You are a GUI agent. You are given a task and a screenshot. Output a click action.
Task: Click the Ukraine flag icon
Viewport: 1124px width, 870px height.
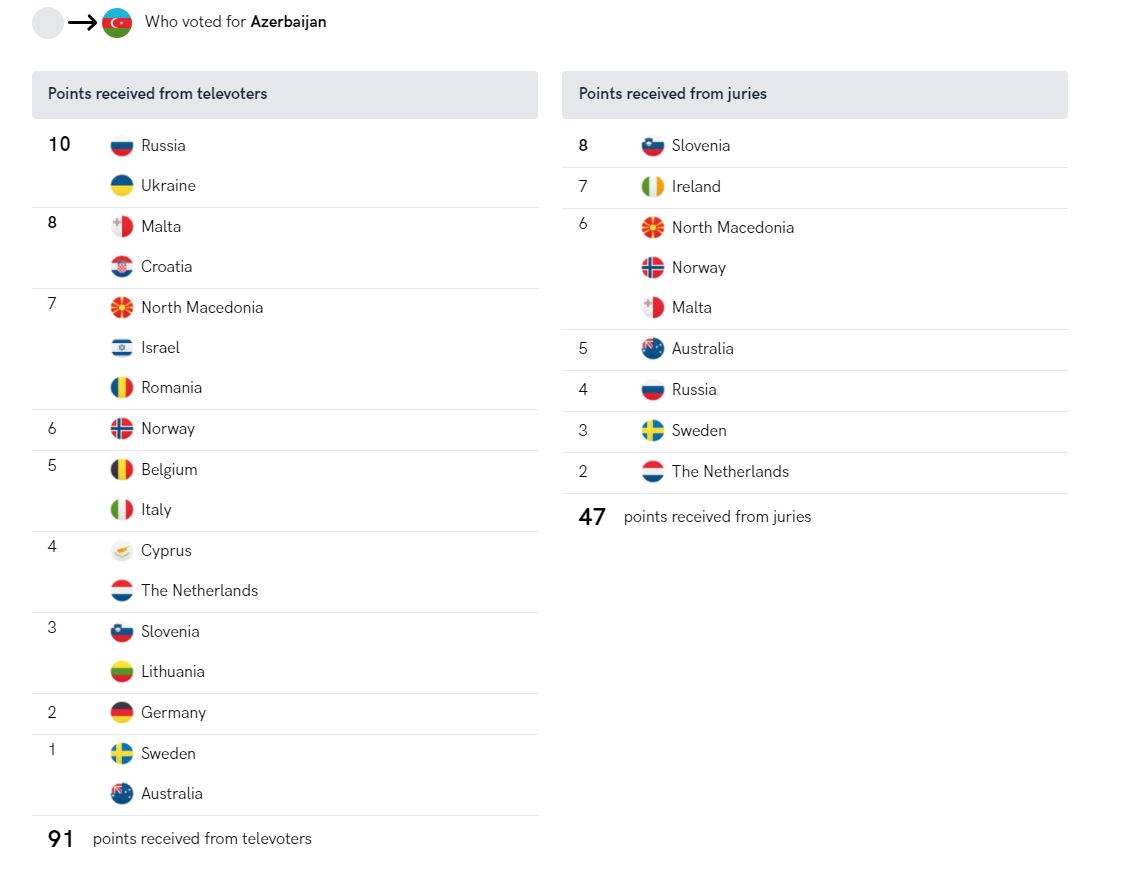pyautogui.click(x=122, y=186)
